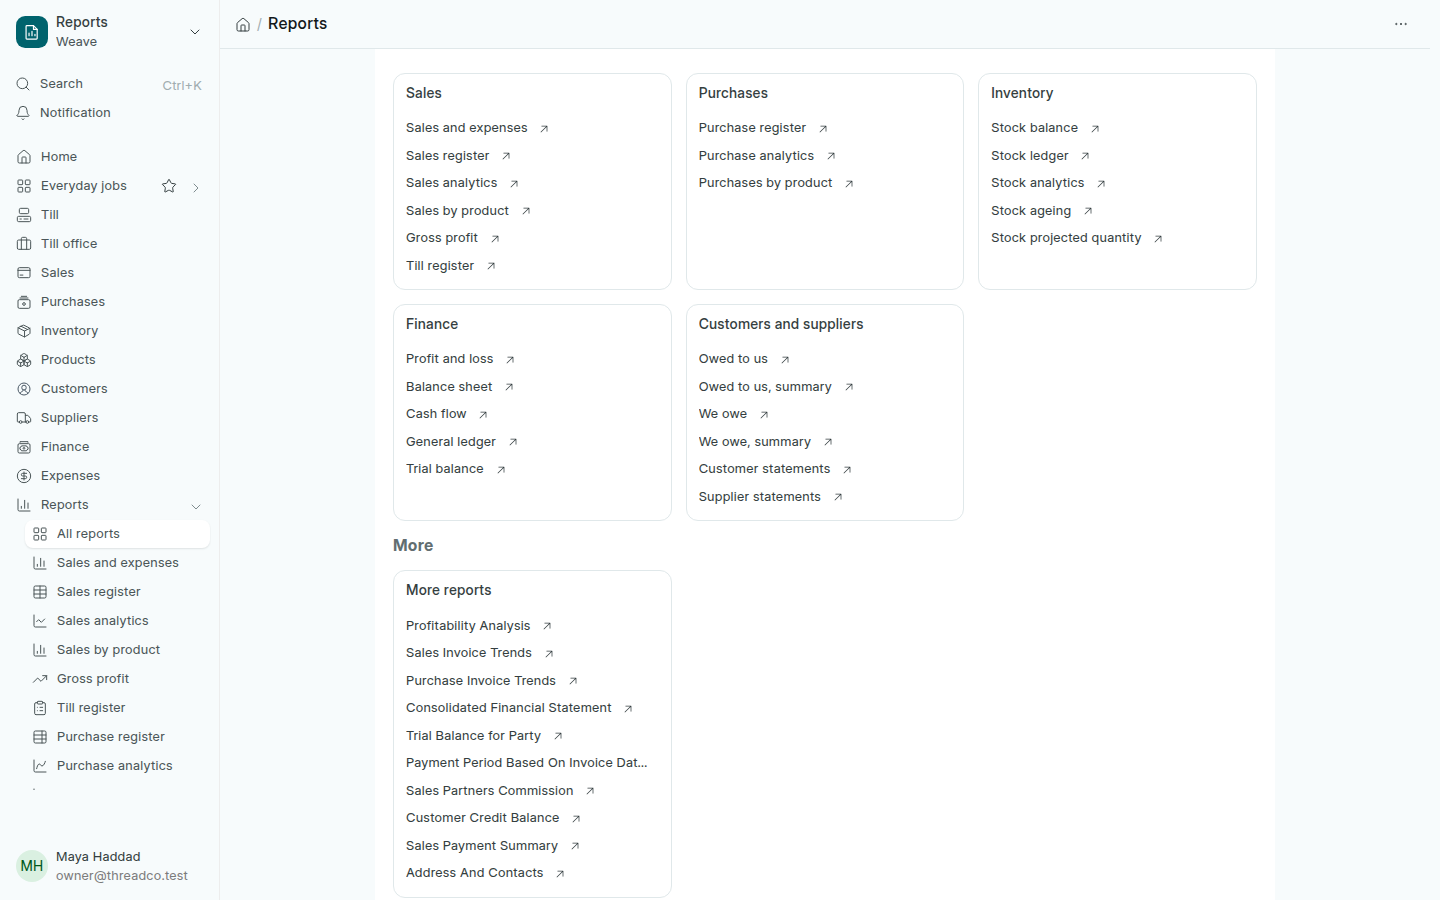Screen dimensions: 1440x900
Task: Click the Expenses dollar icon
Action: click(24, 476)
